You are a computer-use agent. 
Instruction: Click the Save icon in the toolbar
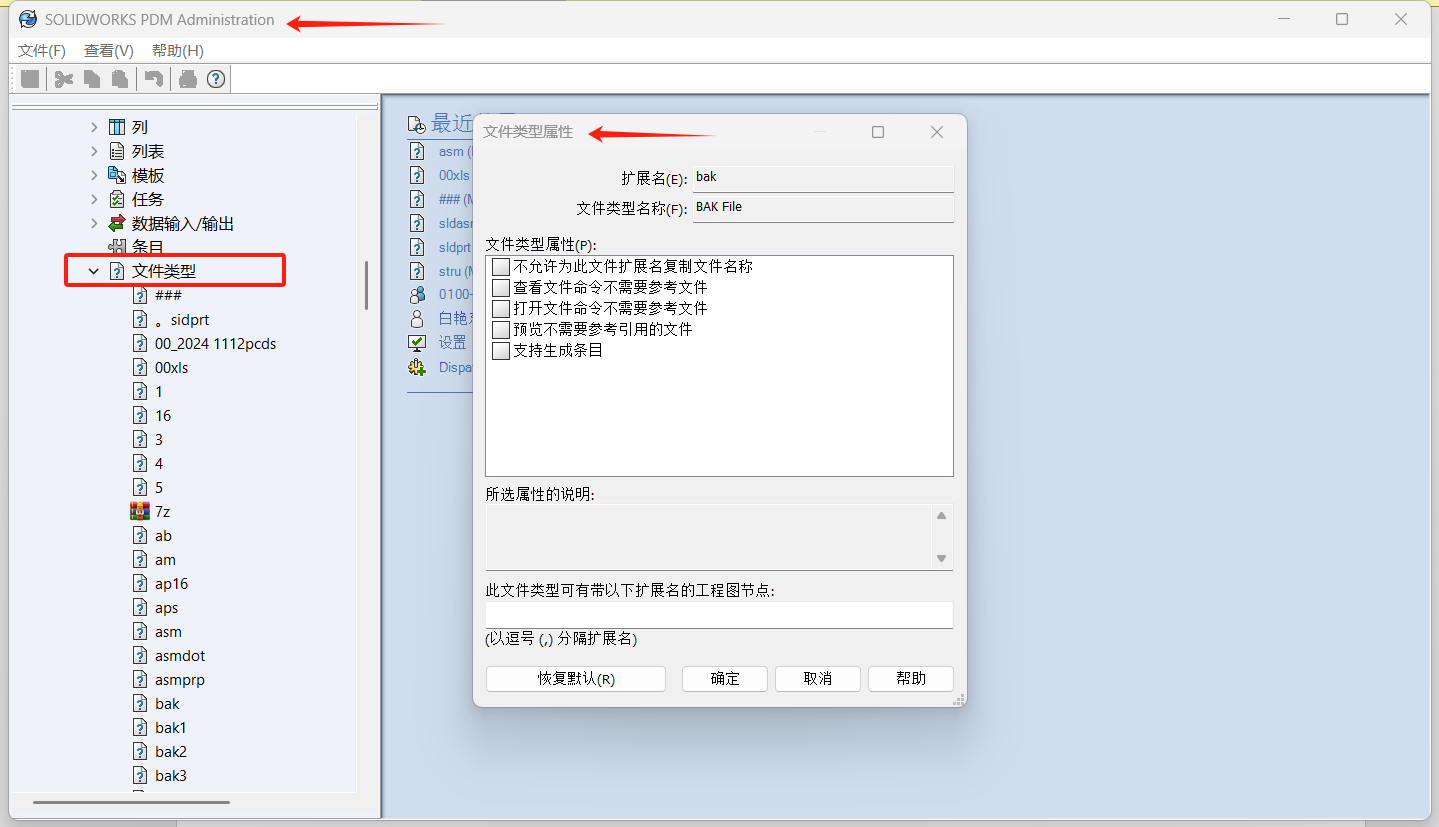[30, 79]
